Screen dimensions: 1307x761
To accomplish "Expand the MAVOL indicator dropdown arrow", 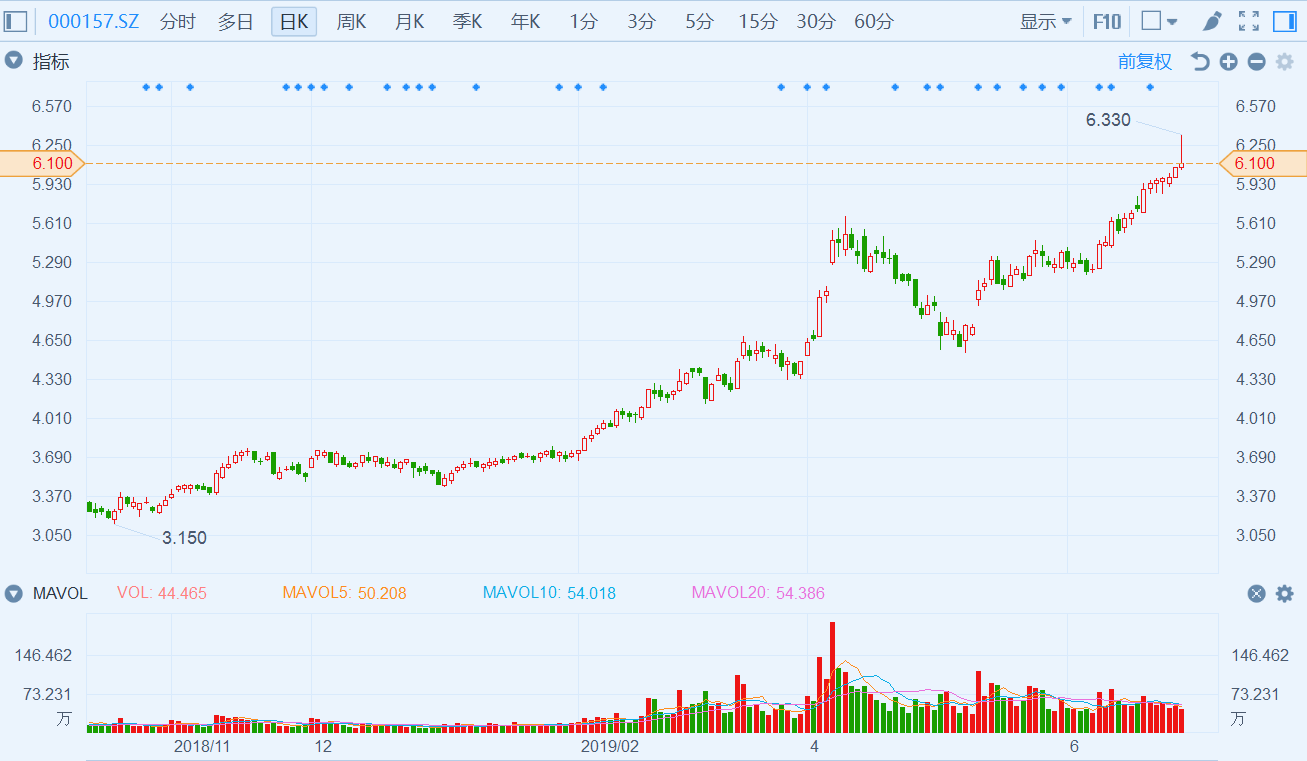I will click(14, 593).
